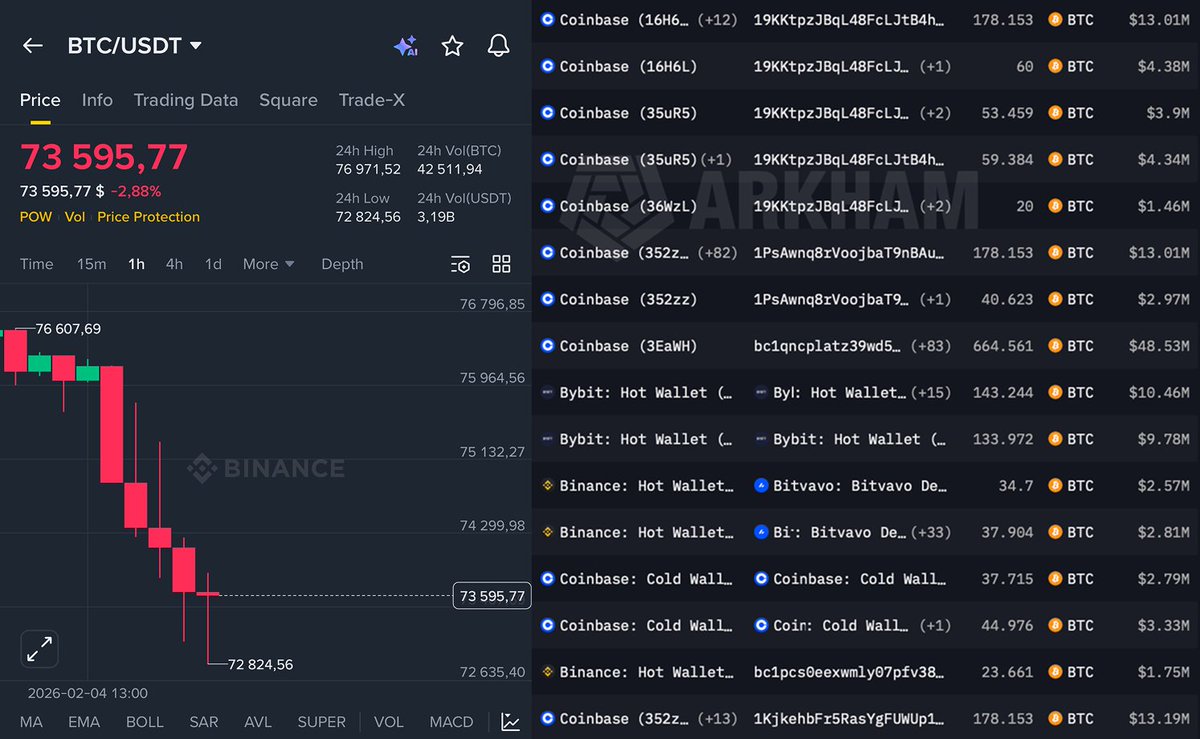1200x739 pixels.
Task: Expand the (+13) senders in last Coinbase row
Action: (718, 719)
